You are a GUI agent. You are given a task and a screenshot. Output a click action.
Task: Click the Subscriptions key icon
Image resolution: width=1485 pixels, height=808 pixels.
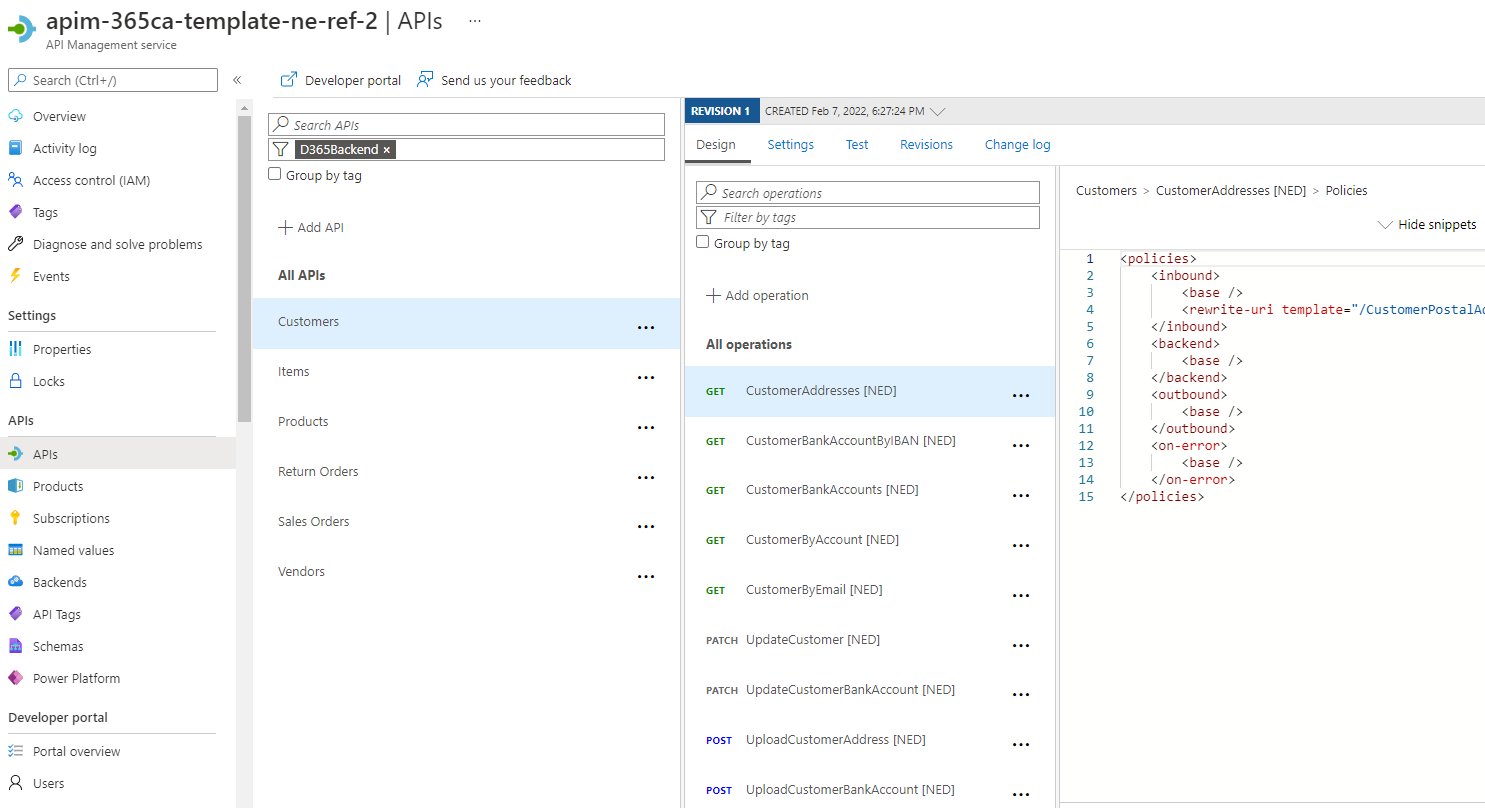click(15, 518)
